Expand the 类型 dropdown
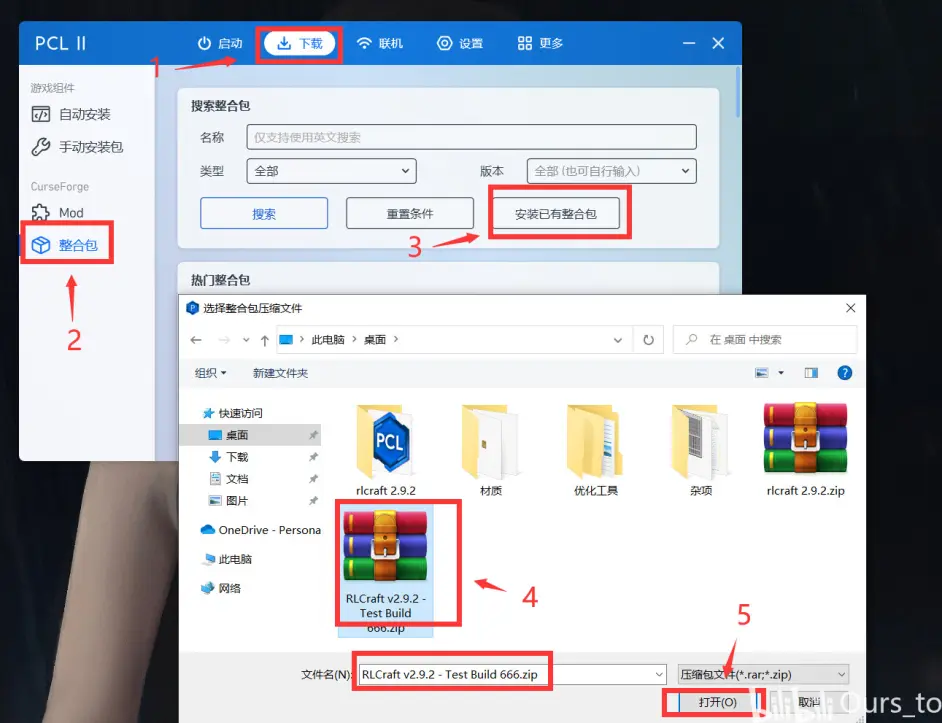 click(331, 171)
